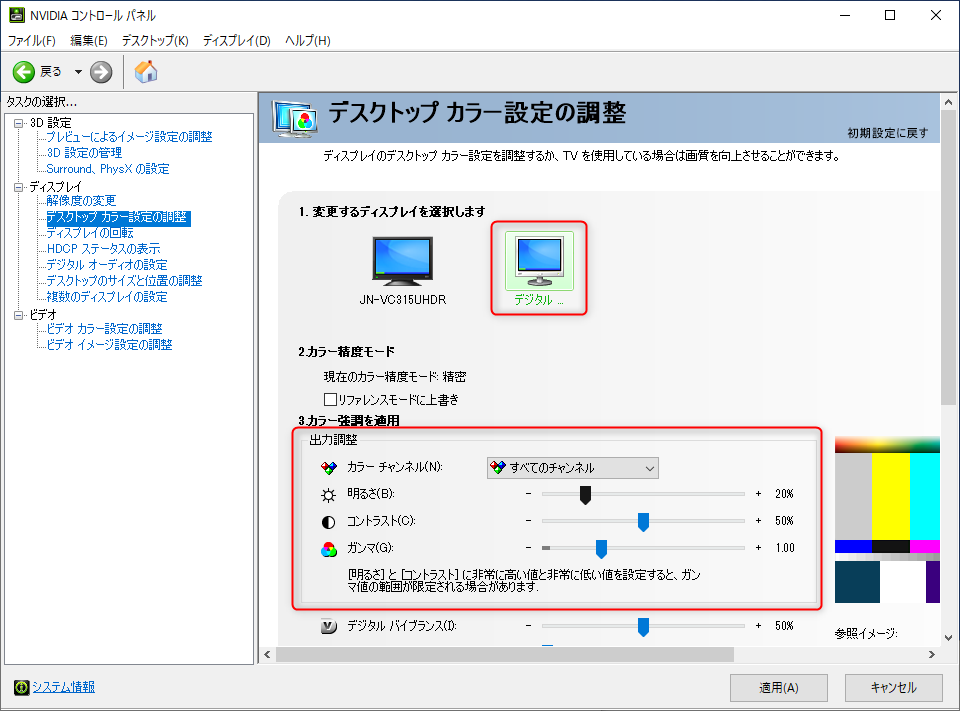This screenshot has height=711, width=960.
Task: Click the green Back arrow icon
Action: click(24, 72)
